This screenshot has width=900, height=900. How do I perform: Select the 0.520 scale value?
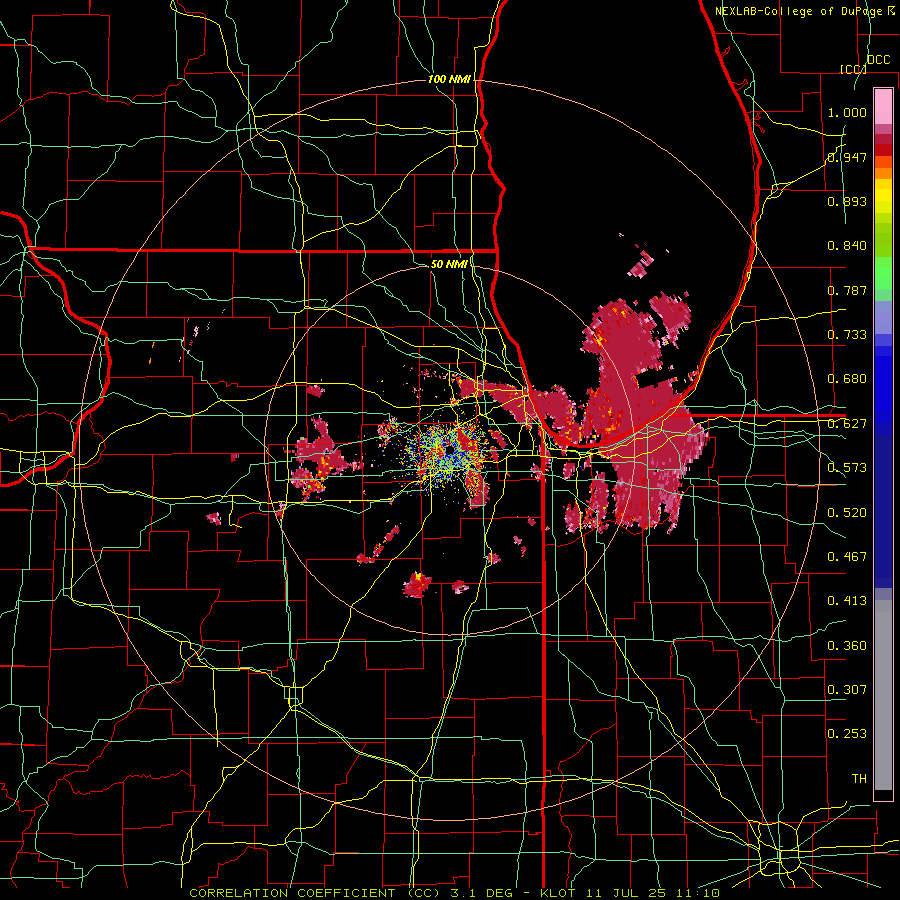[847, 513]
